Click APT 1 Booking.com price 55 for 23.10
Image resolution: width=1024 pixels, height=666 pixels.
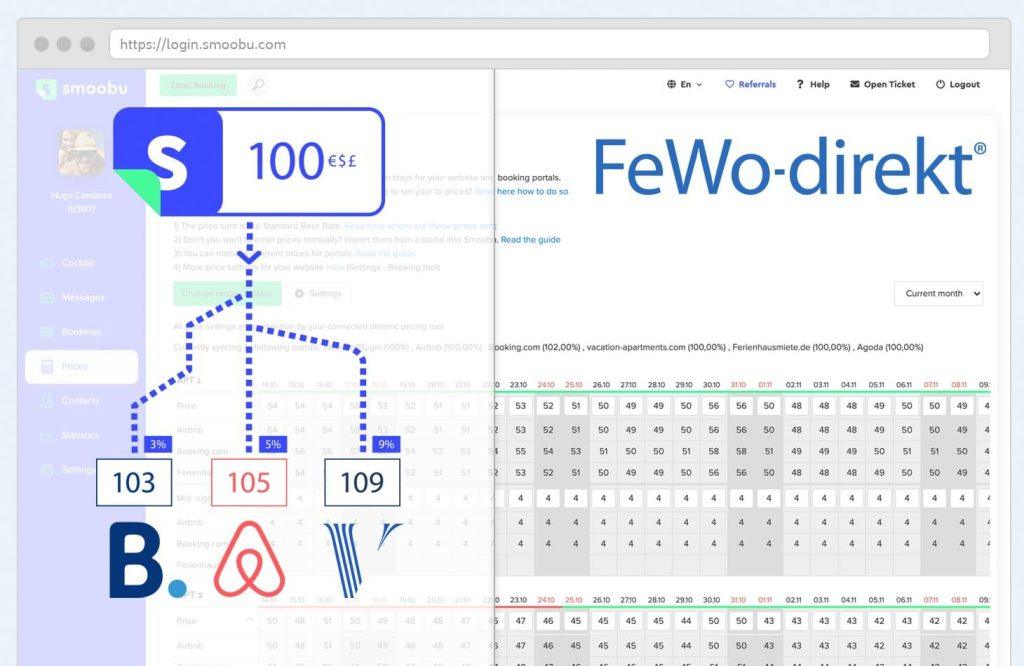[x=520, y=451]
